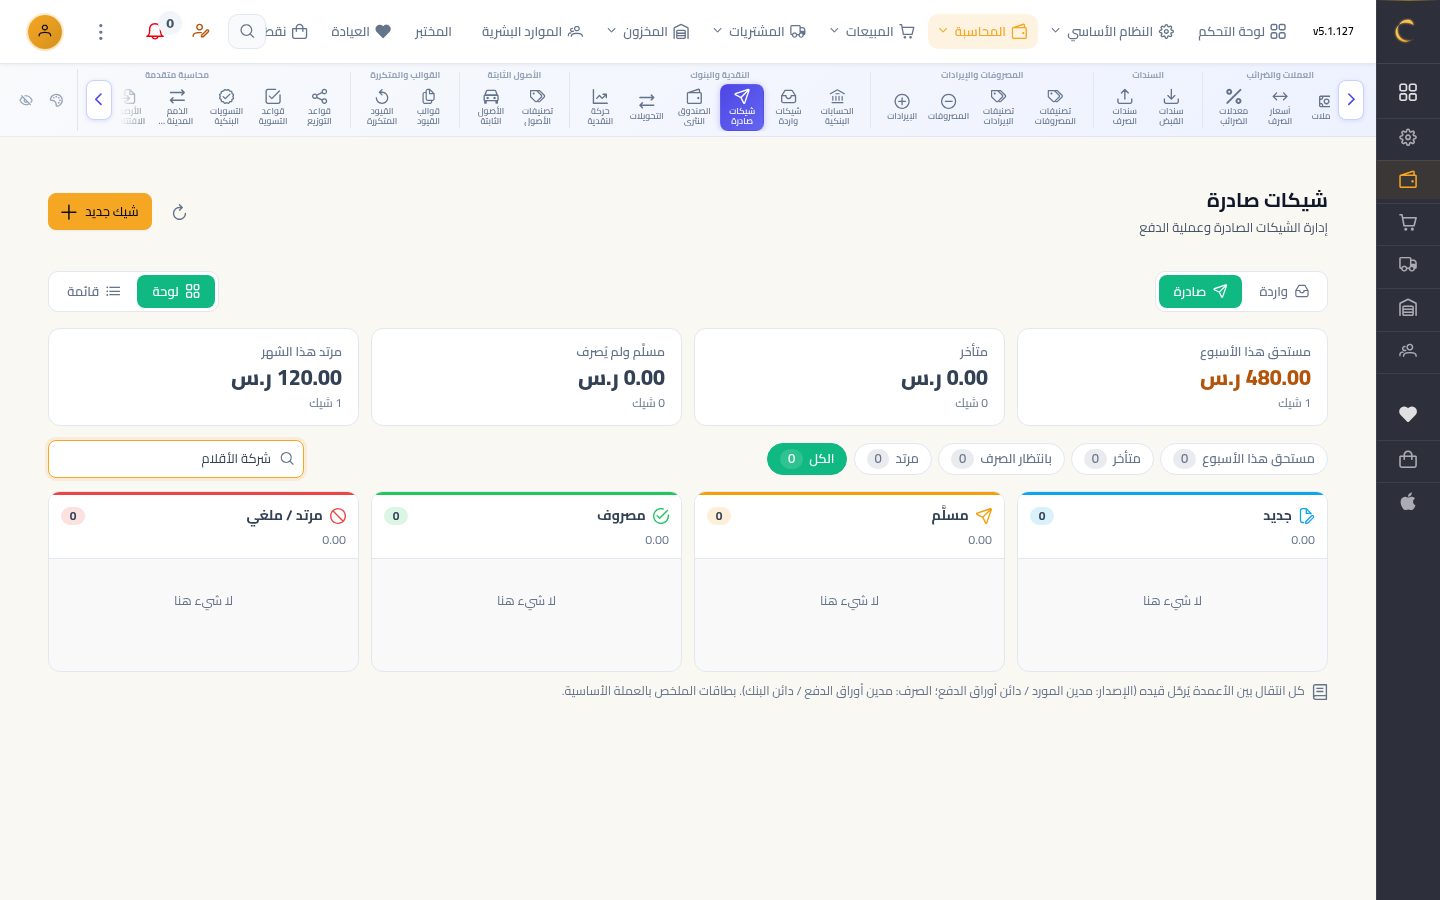Image resolution: width=1440 pixels, height=900 pixels.
Task: Open the wallet icon in right sidebar
Action: point(1408,180)
